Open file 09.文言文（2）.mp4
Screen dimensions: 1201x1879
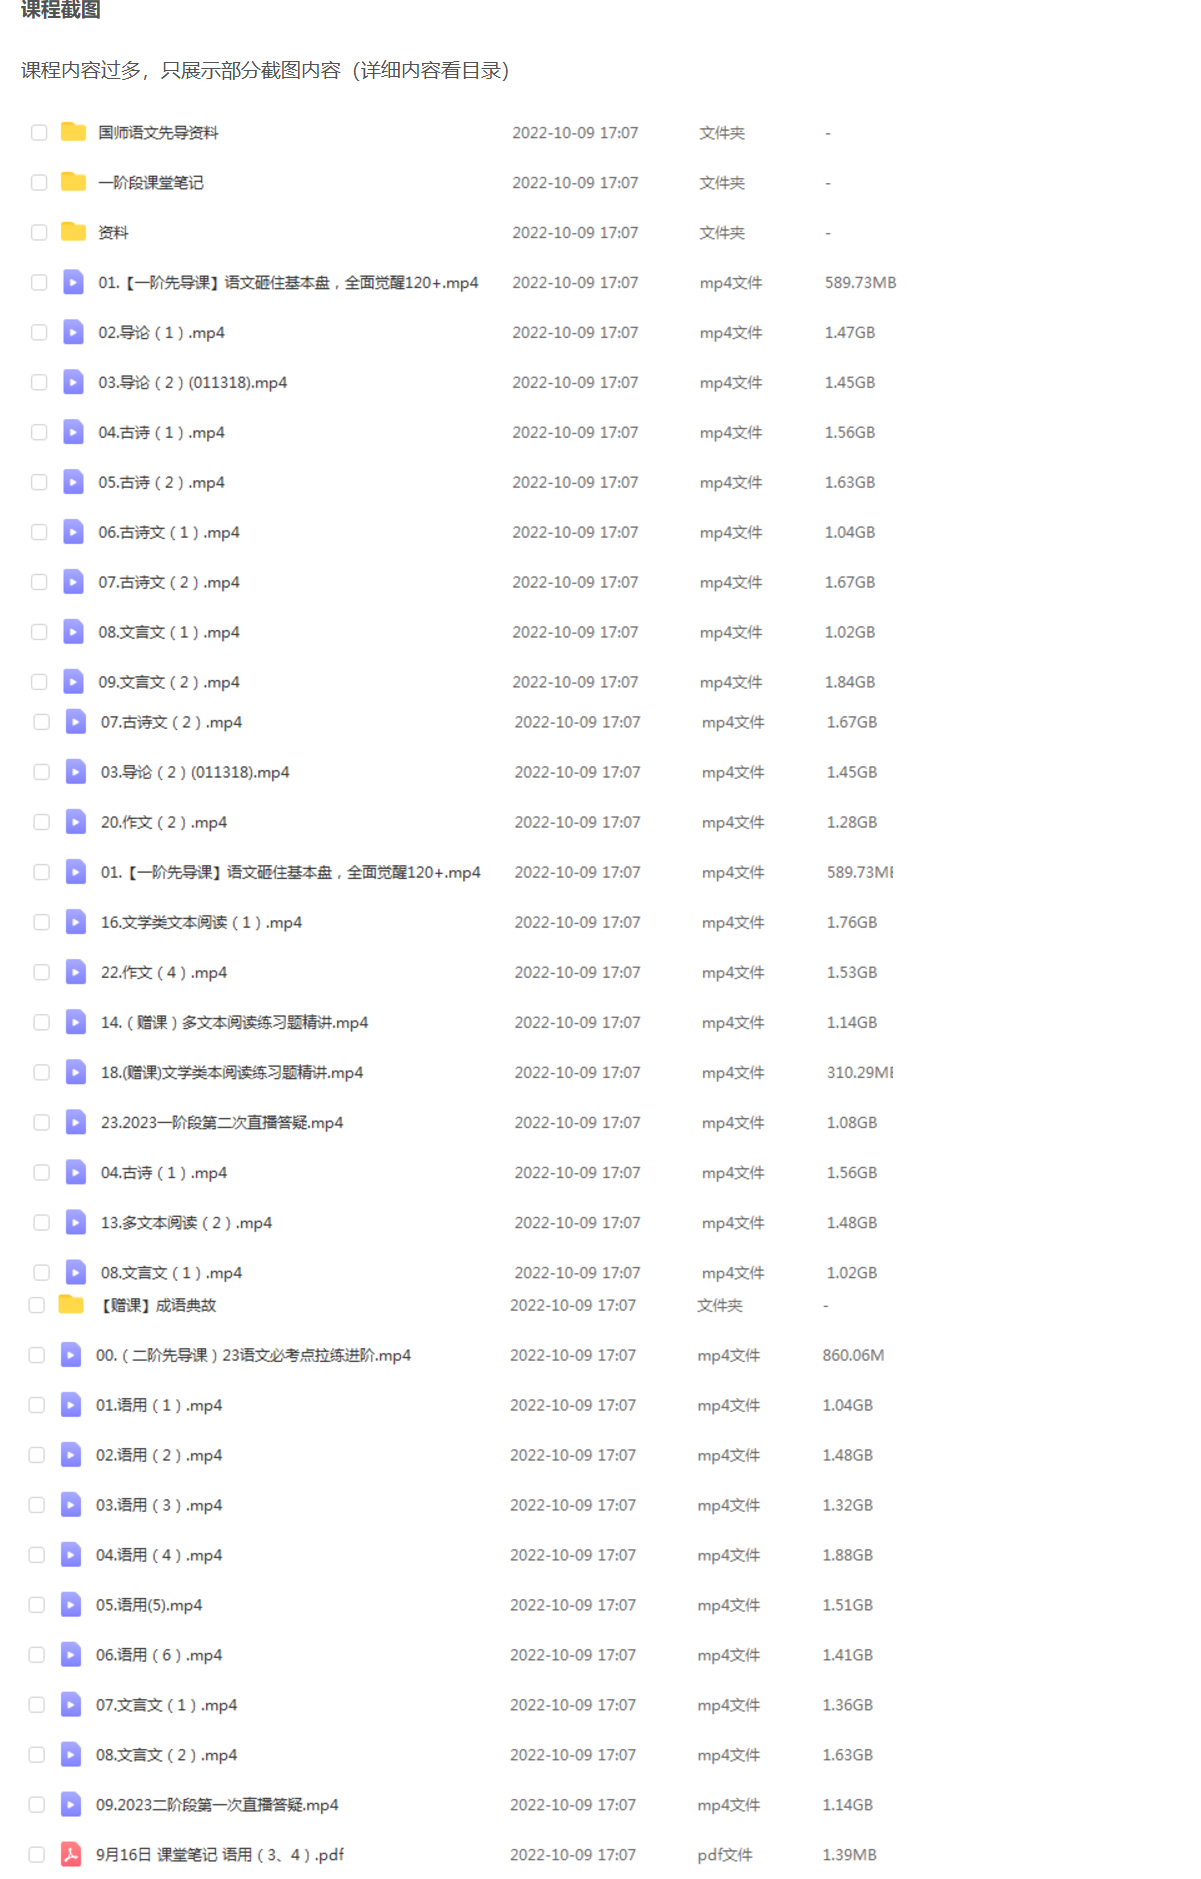pyautogui.click(x=169, y=682)
